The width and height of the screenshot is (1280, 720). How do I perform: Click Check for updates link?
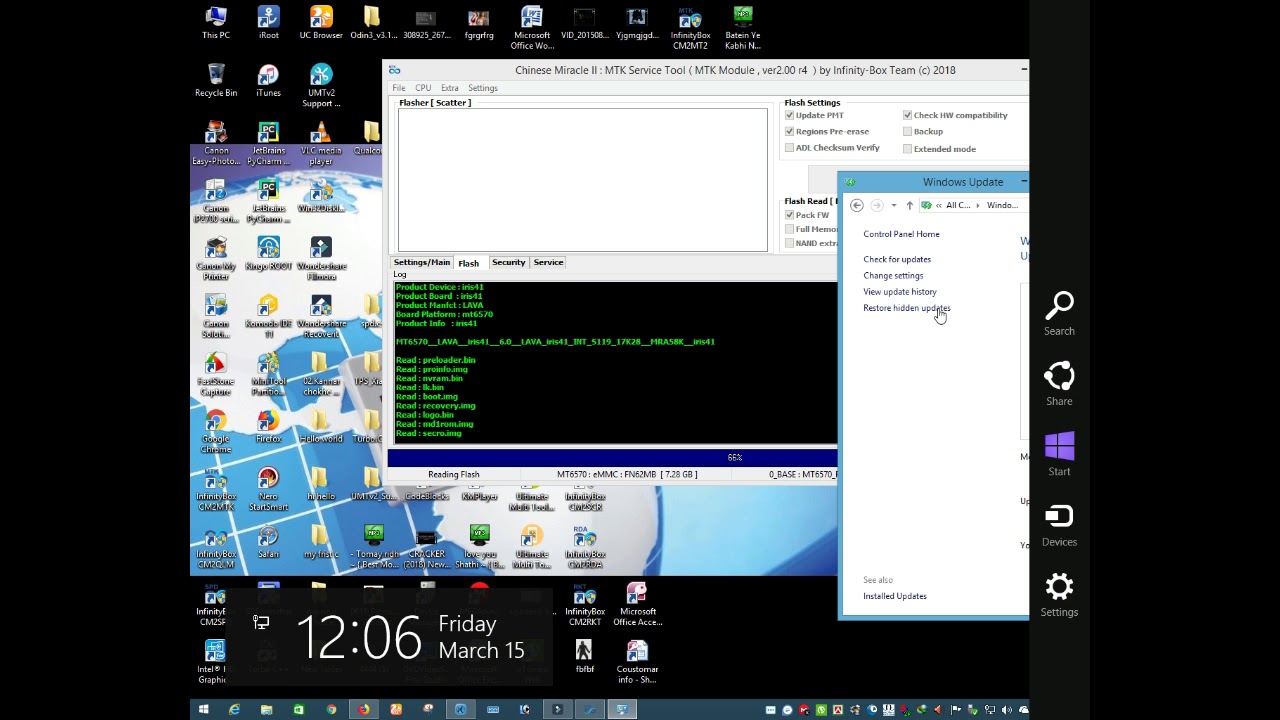coord(897,259)
